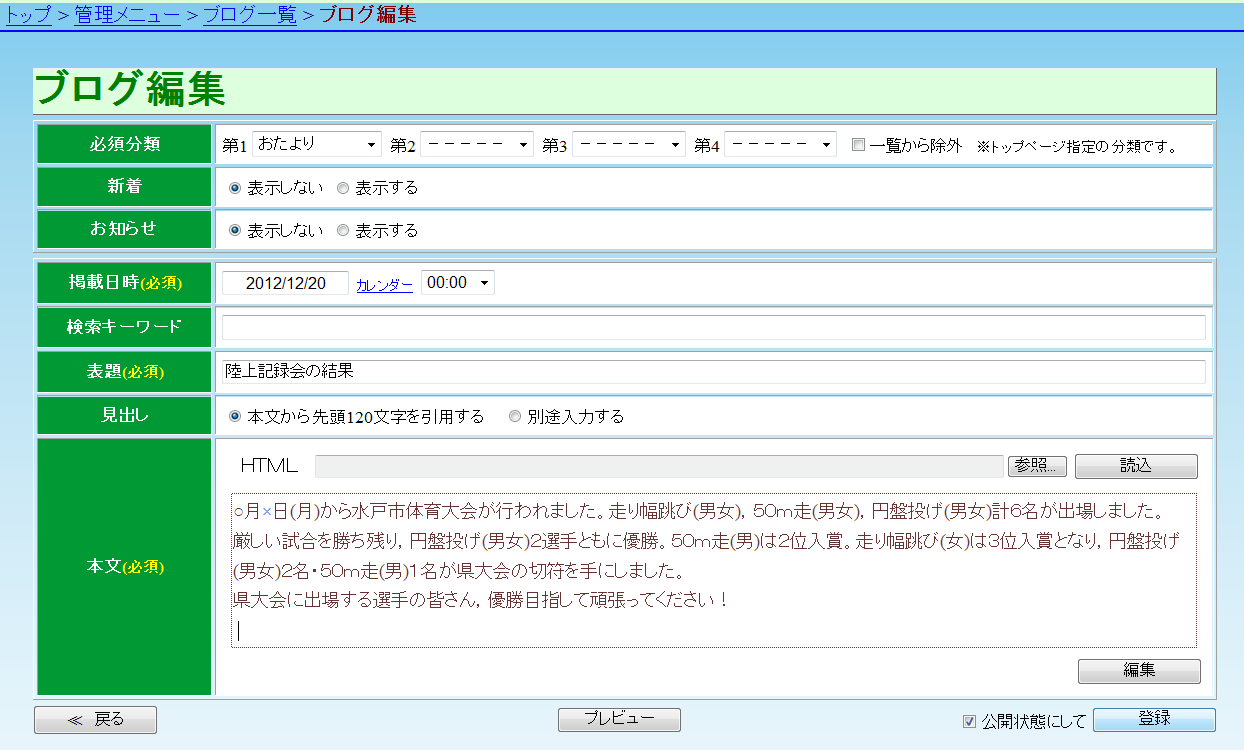
Task: Open 管理メニュー breadcrumb link
Action: pos(127,15)
